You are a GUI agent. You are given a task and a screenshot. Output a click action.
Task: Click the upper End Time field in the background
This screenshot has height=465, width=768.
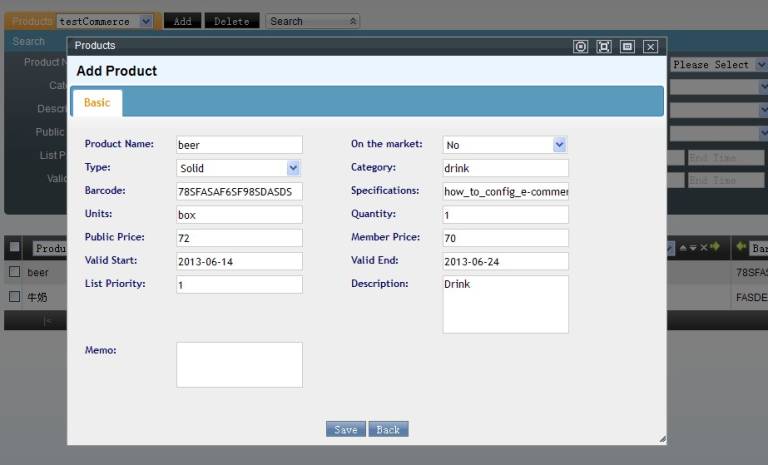[x=726, y=158]
